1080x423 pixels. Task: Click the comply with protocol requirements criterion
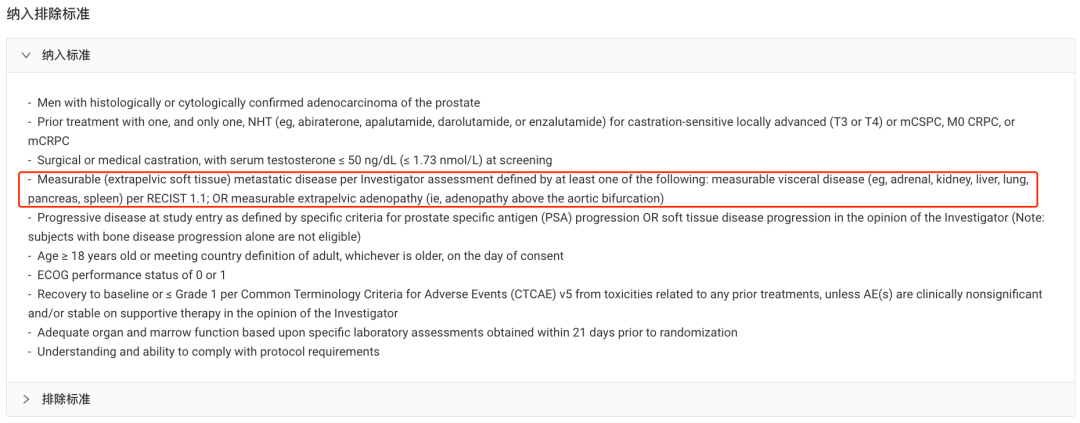(208, 352)
